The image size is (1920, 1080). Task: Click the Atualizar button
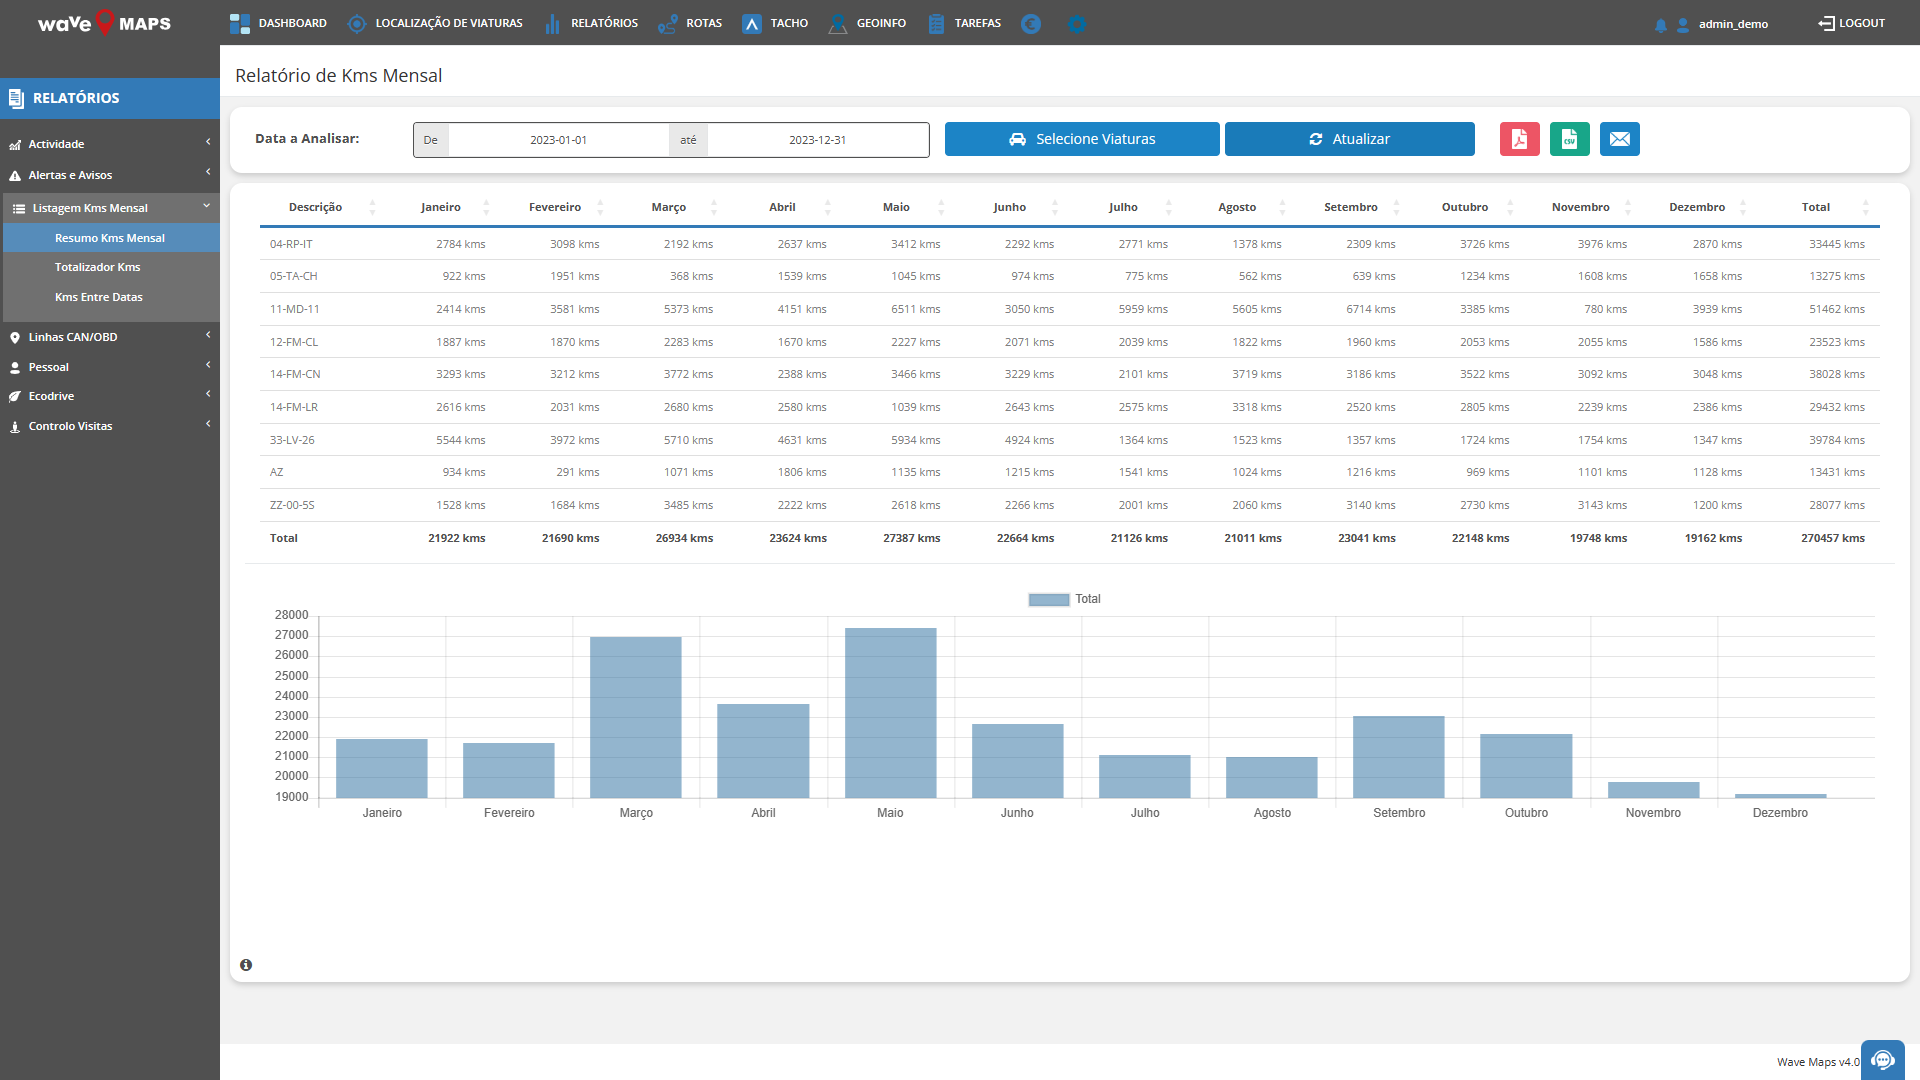click(1350, 139)
